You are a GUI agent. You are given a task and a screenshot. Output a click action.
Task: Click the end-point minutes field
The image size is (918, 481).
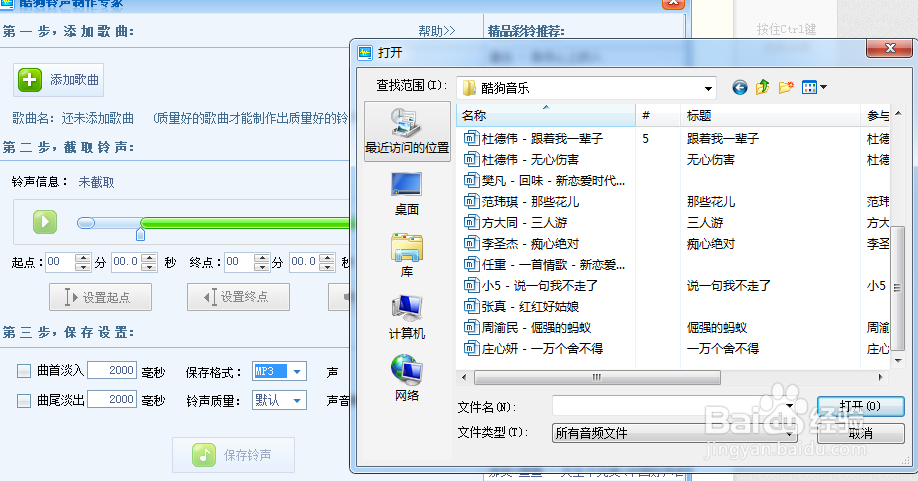click(x=240, y=262)
